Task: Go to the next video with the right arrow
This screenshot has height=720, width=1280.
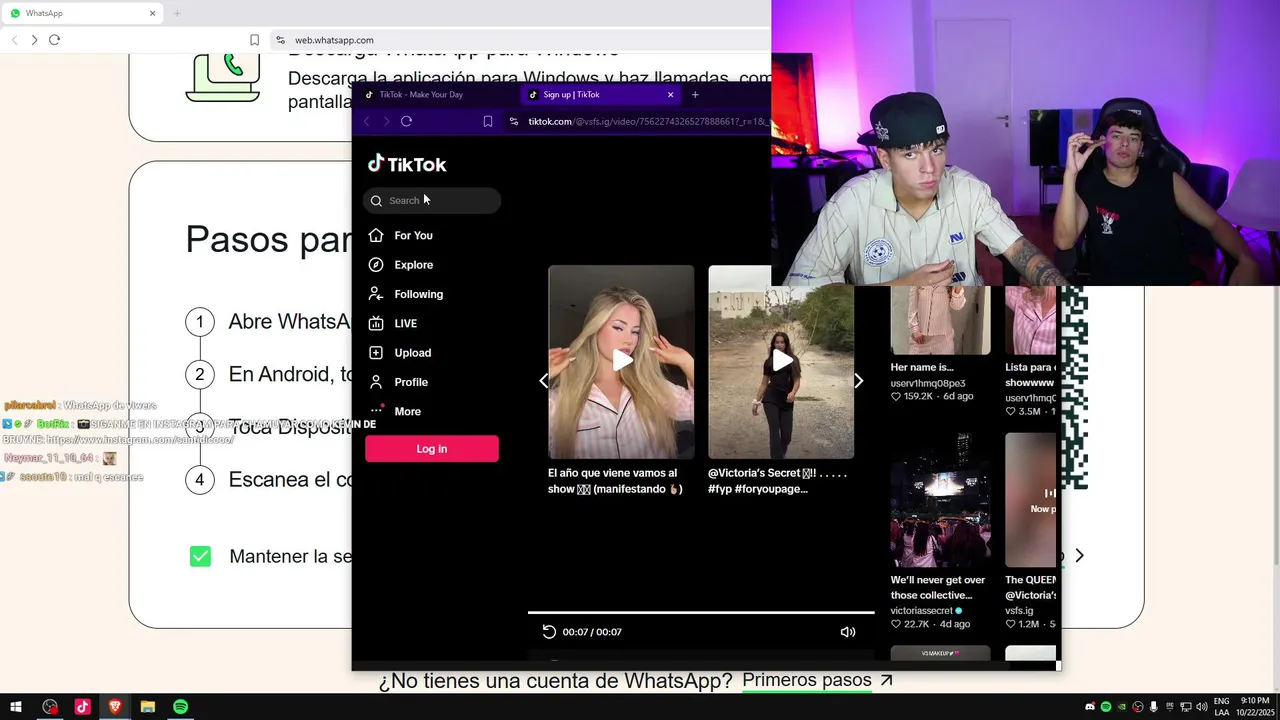Action: [x=858, y=381]
